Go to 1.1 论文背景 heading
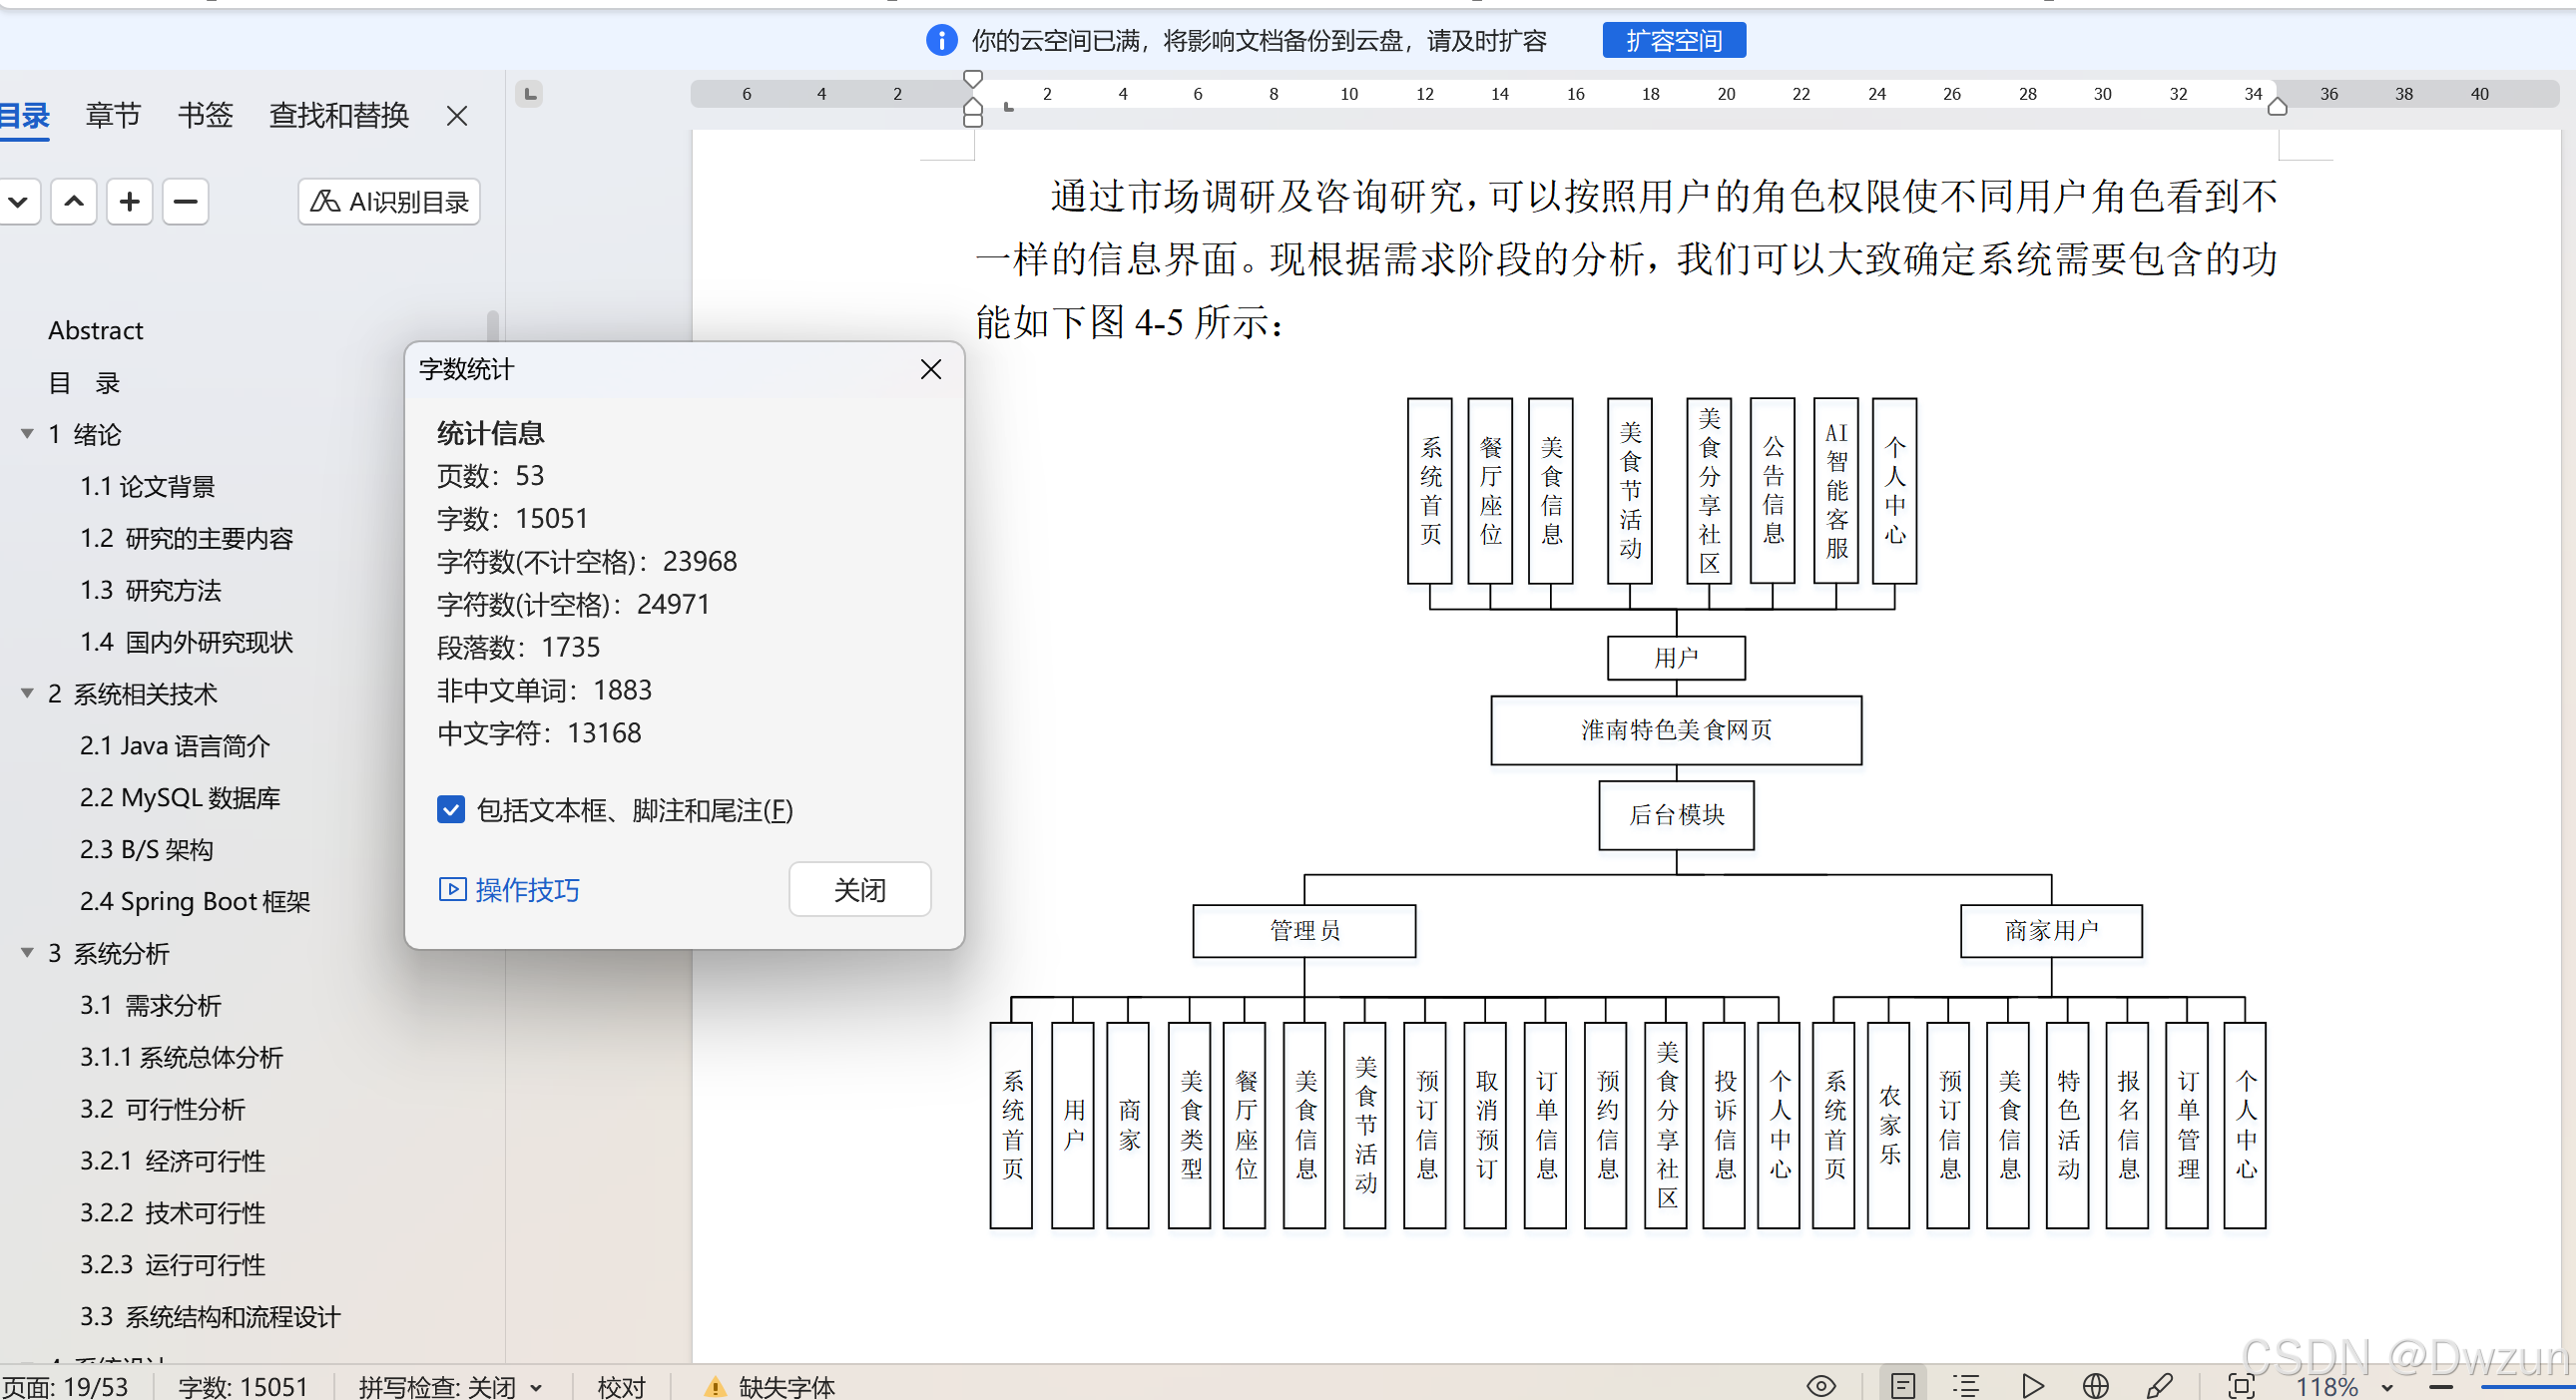Viewport: 2576px width, 1400px height. (x=148, y=487)
